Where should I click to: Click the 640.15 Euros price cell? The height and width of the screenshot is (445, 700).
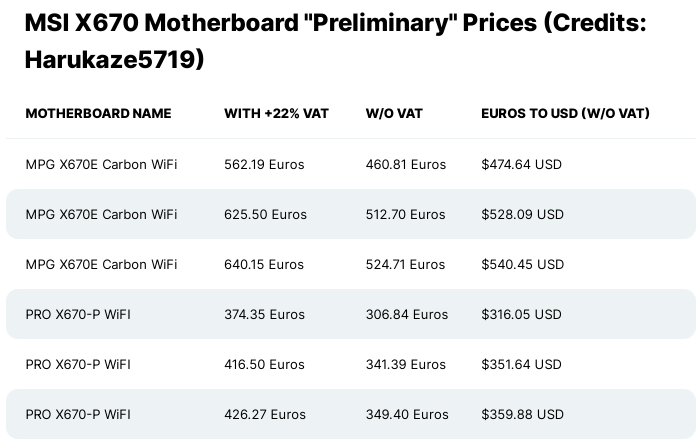pyautogui.click(x=264, y=264)
